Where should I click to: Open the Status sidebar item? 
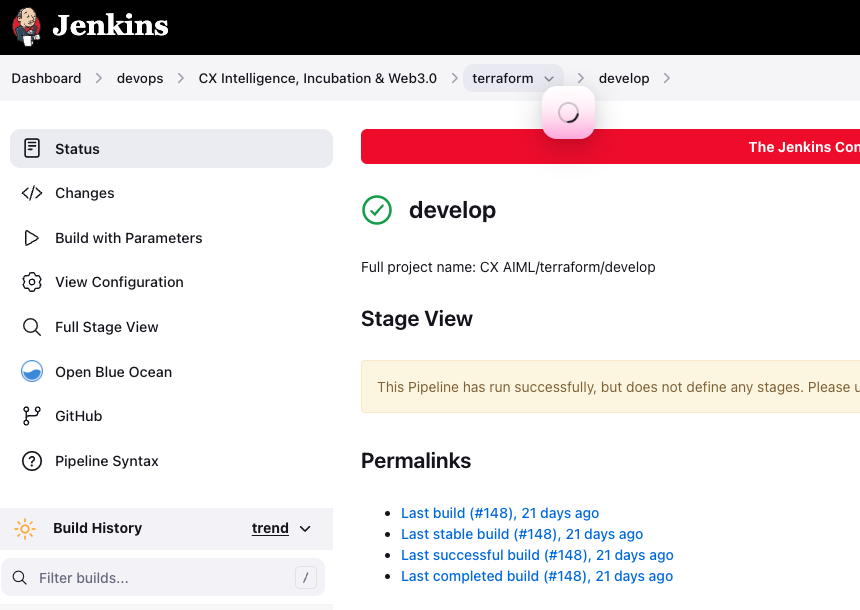(x=171, y=148)
